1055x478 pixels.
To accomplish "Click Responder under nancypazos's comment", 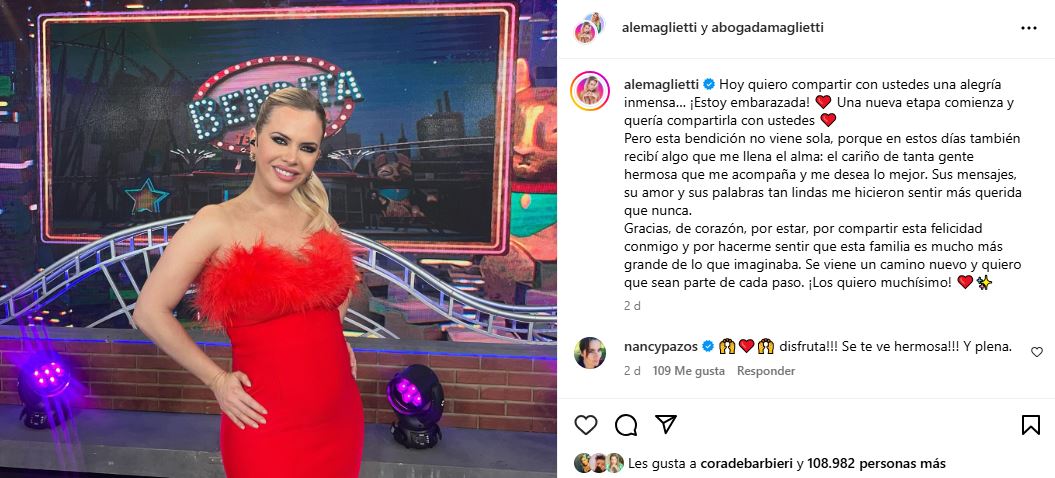I will 766,371.
